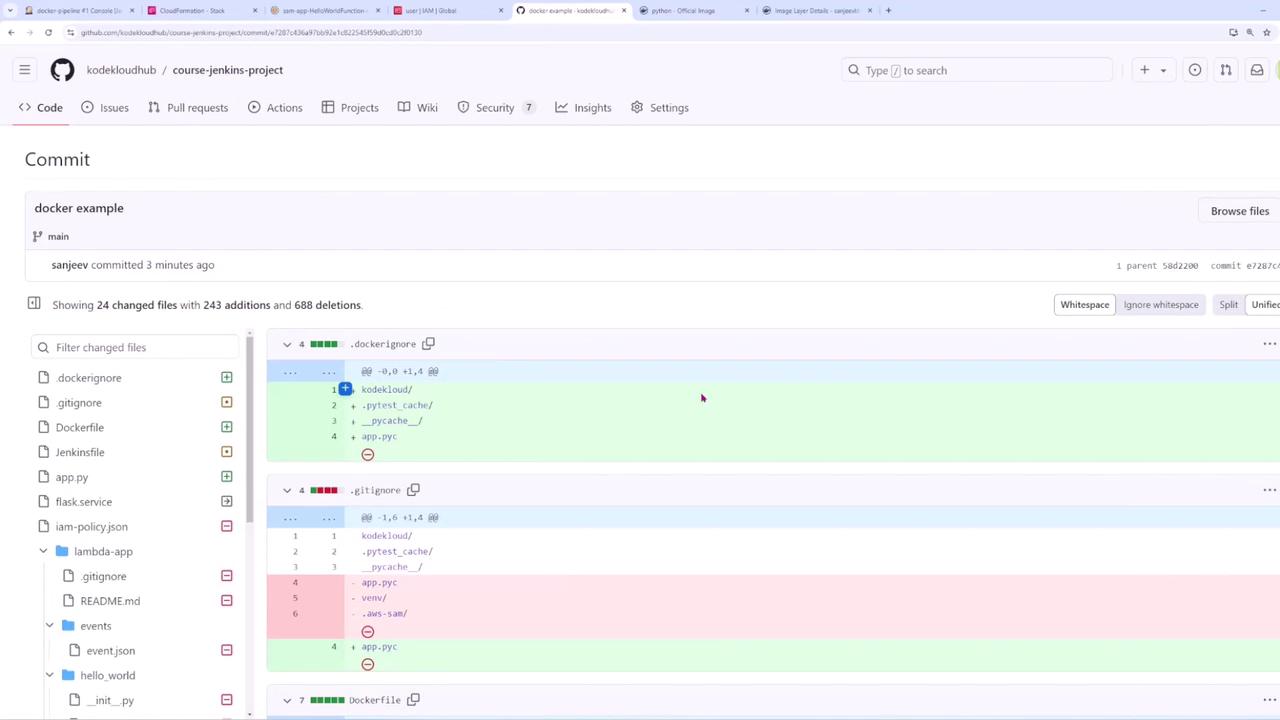Switch to the Projects tab
The width and height of the screenshot is (1280, 720).
tap(350, 108)
